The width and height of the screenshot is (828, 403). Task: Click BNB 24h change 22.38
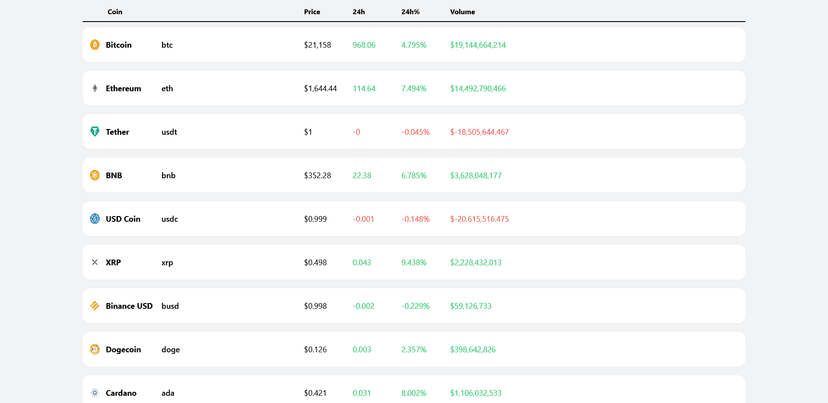pos(362,175)
